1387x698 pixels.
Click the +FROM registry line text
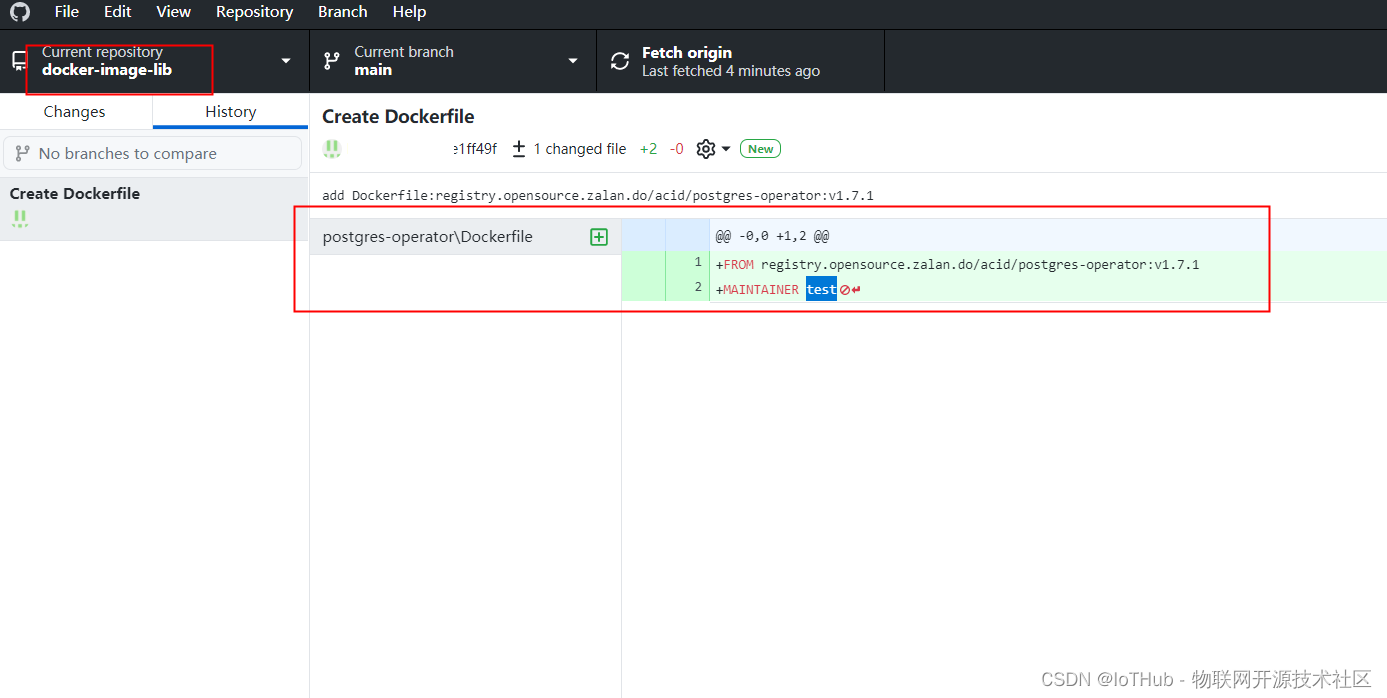coord(957,265)
